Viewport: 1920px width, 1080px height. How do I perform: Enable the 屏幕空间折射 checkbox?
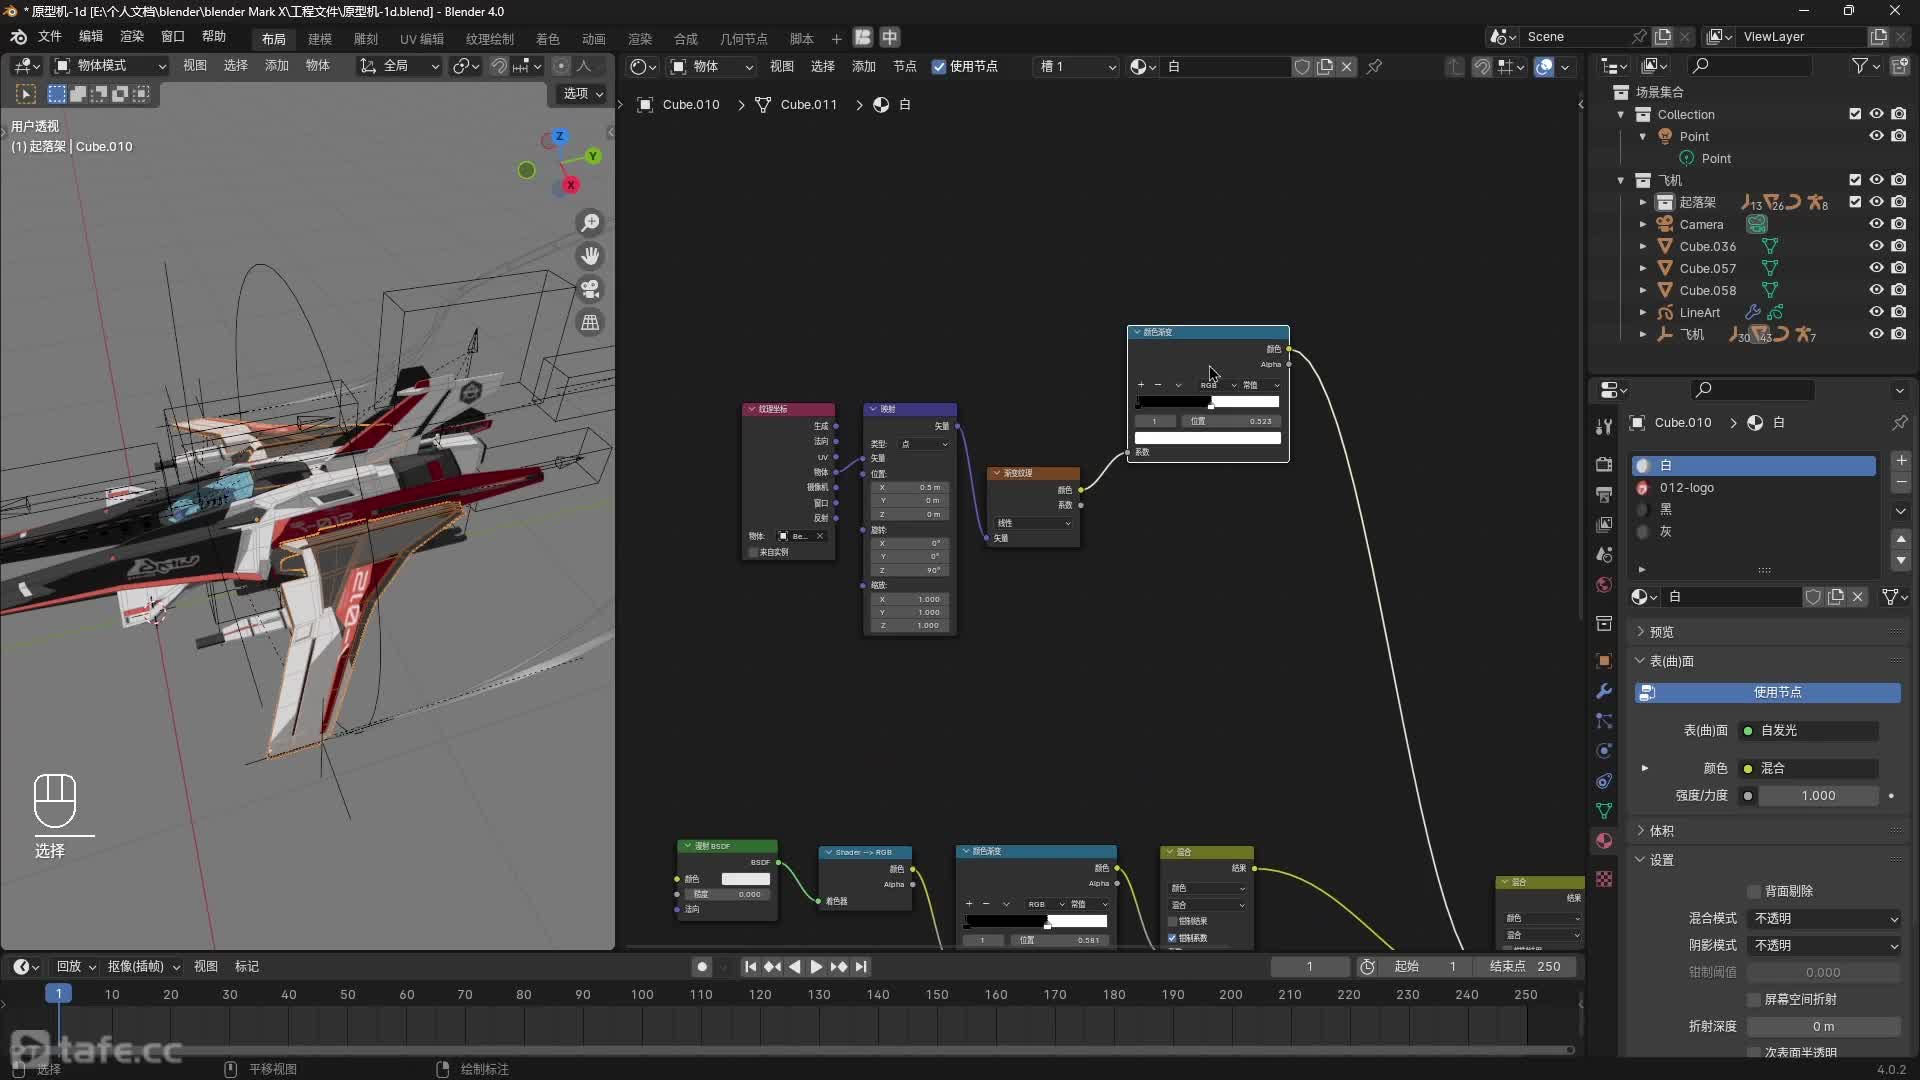click(1754, 1000)
